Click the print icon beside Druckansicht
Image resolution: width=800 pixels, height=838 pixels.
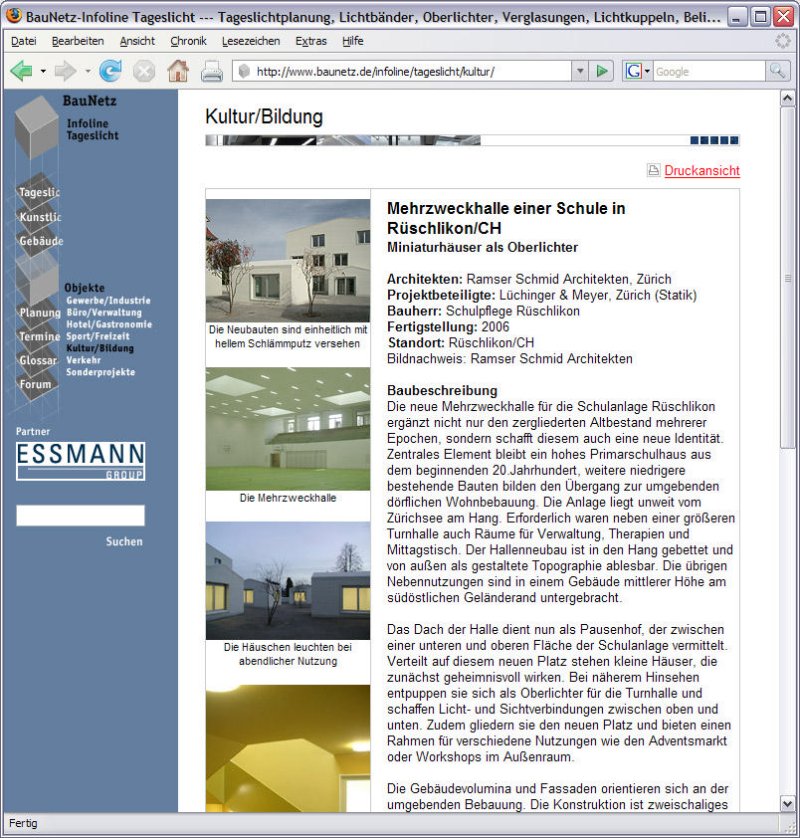(x=653, y=170)
